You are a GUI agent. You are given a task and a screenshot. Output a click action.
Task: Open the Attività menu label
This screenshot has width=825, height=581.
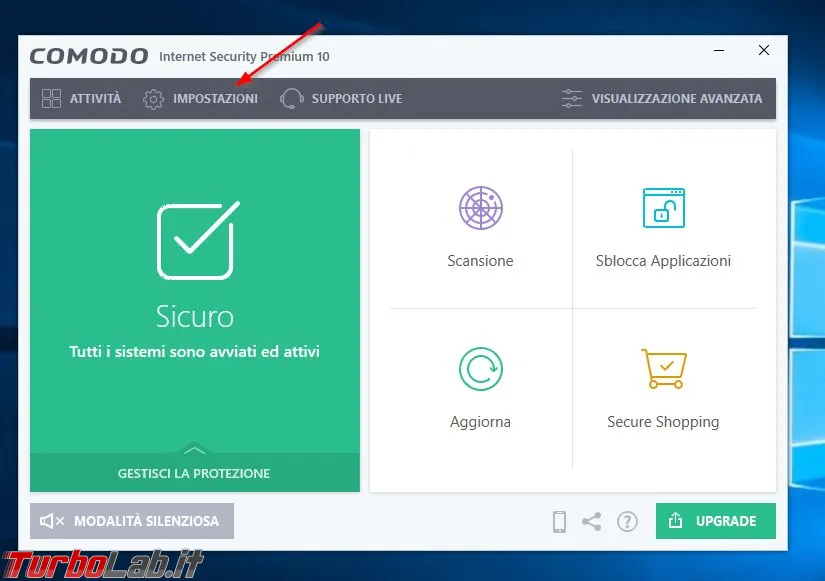pos(95,98)
